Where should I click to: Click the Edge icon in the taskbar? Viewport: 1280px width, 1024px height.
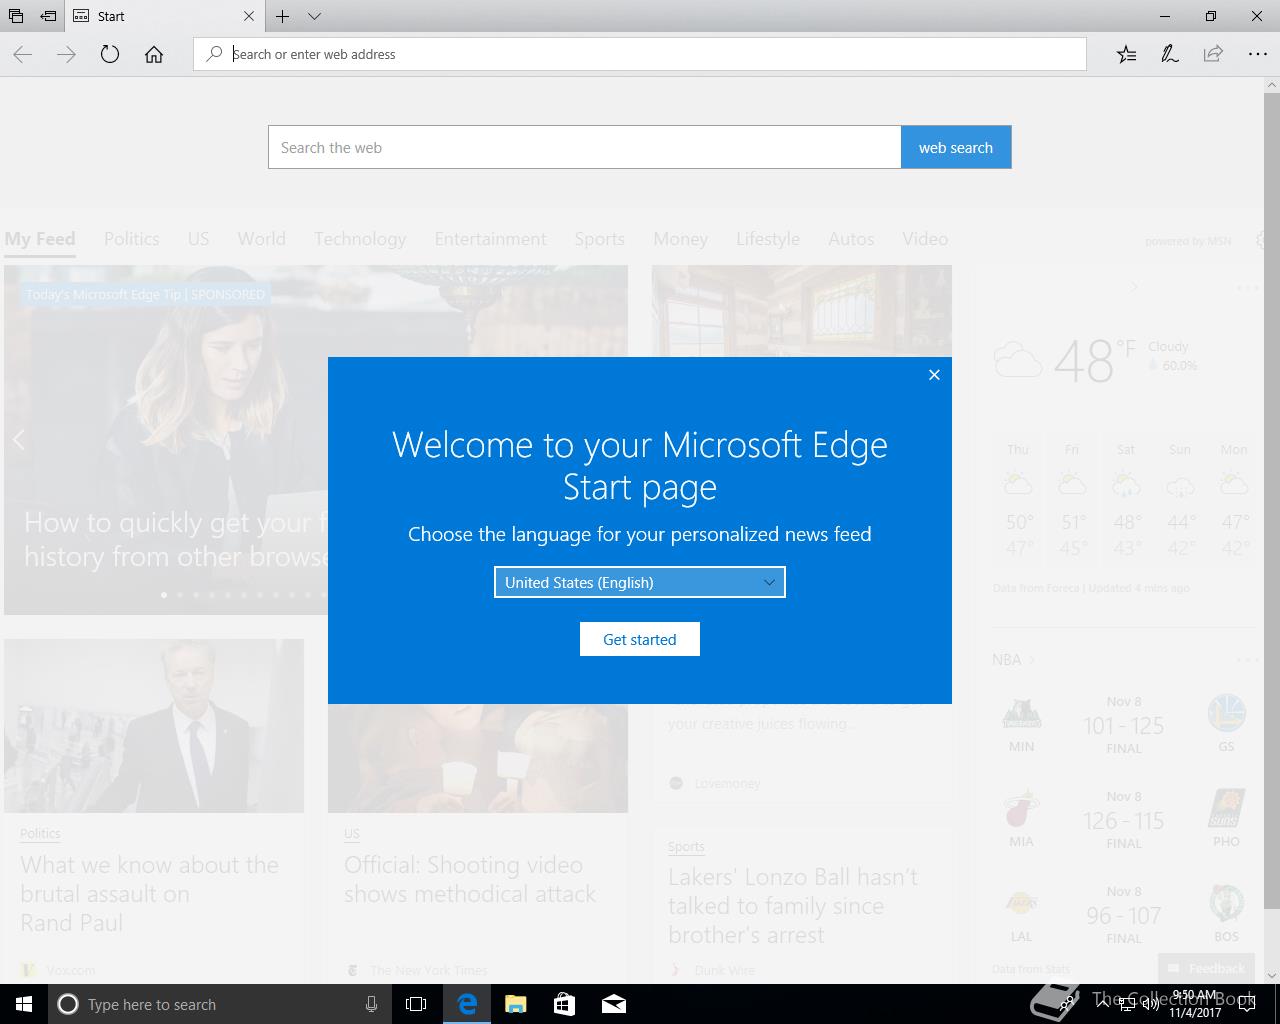467,1004
